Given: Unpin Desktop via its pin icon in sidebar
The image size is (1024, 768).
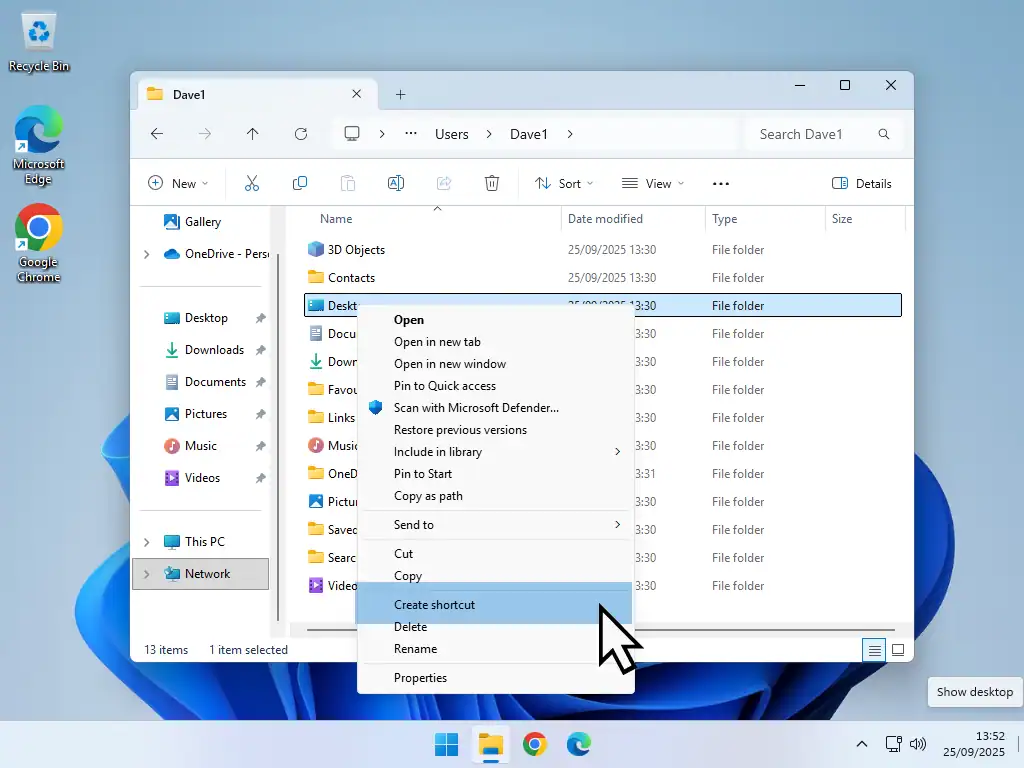Looking at the screenshot, I should pos(261,318).
